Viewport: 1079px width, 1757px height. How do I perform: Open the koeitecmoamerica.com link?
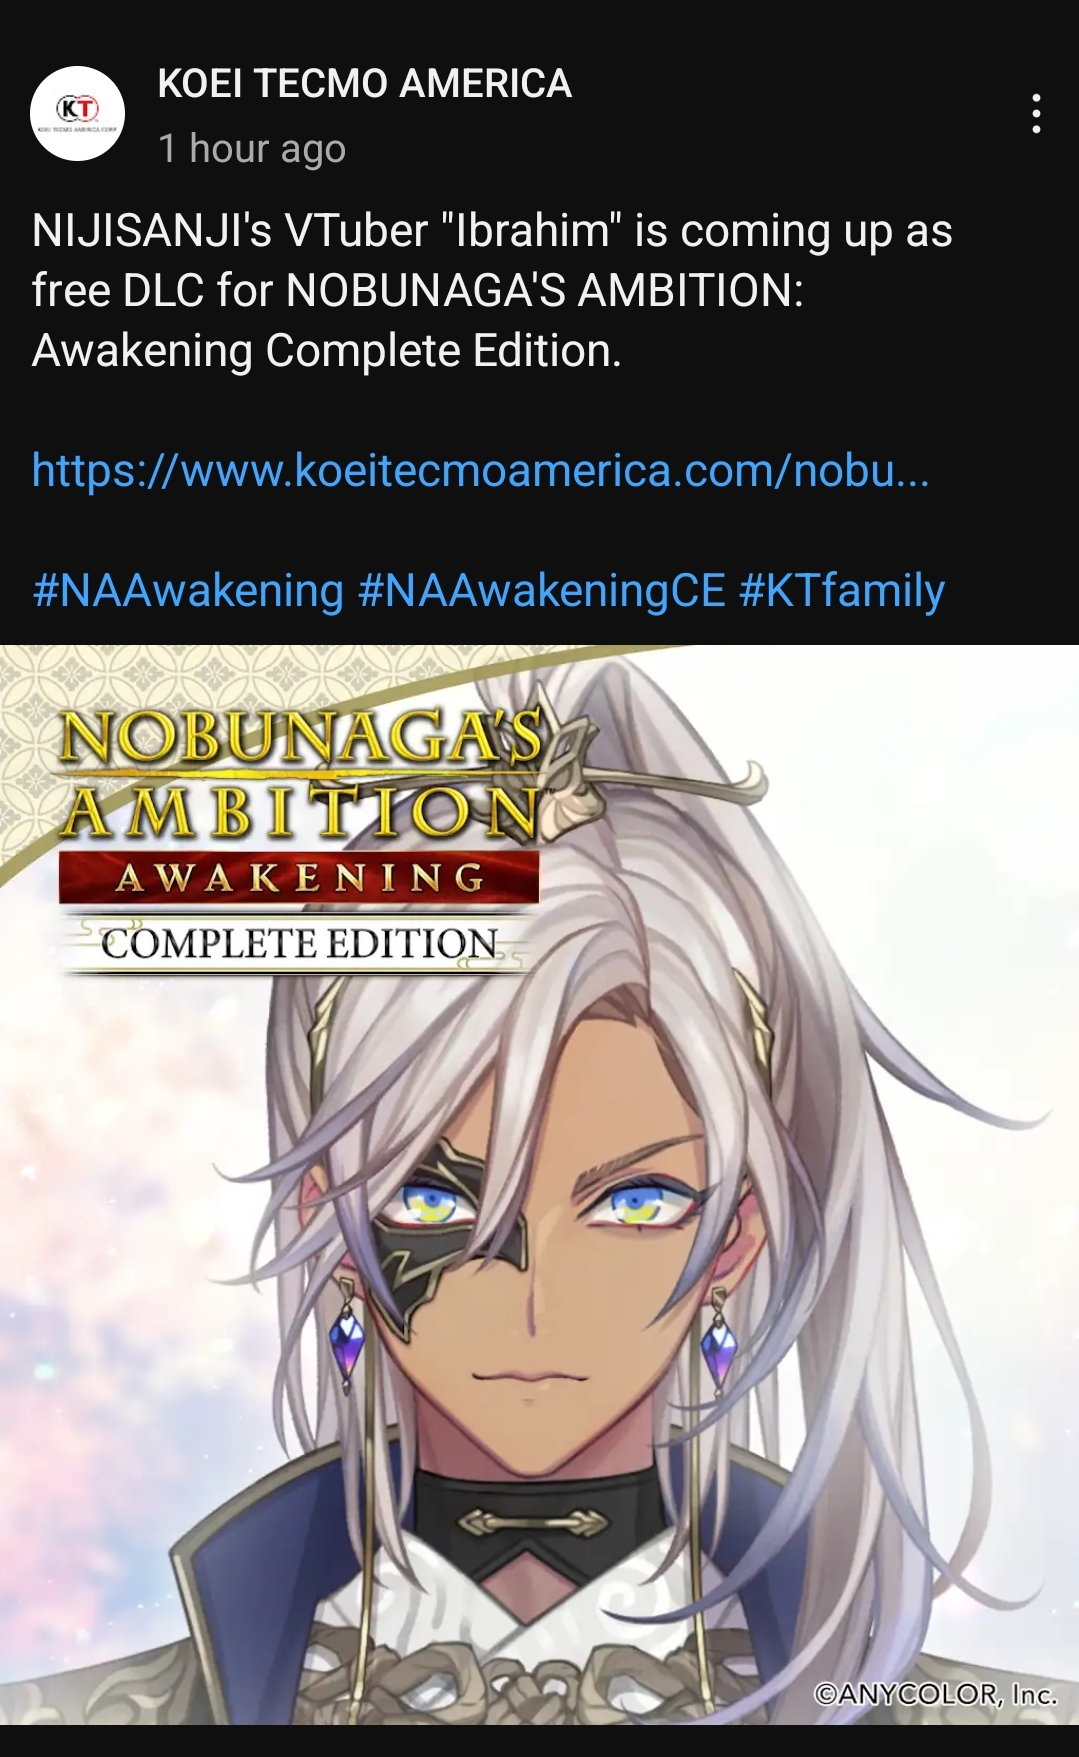pos(481,470)
